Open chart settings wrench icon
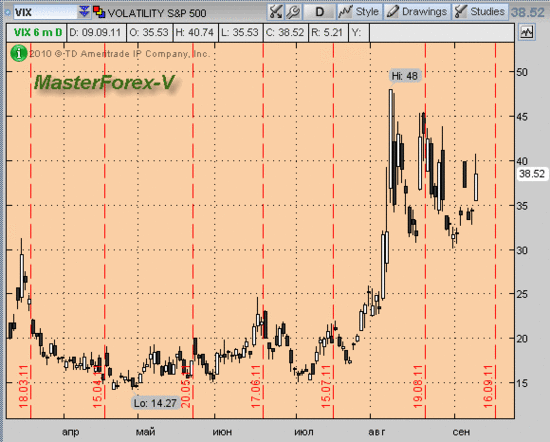Image resolution: width=550 pixels, height=442 pixels. [293, 12]
